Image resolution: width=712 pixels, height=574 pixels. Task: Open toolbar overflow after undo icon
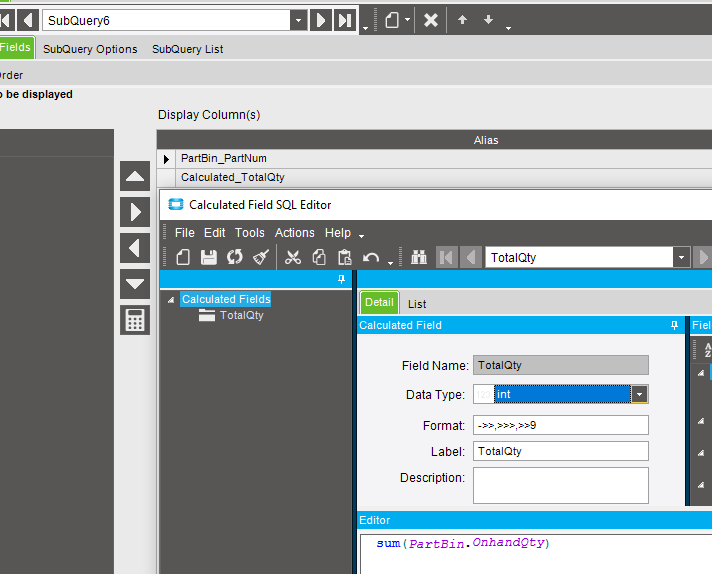coord(391,263)
